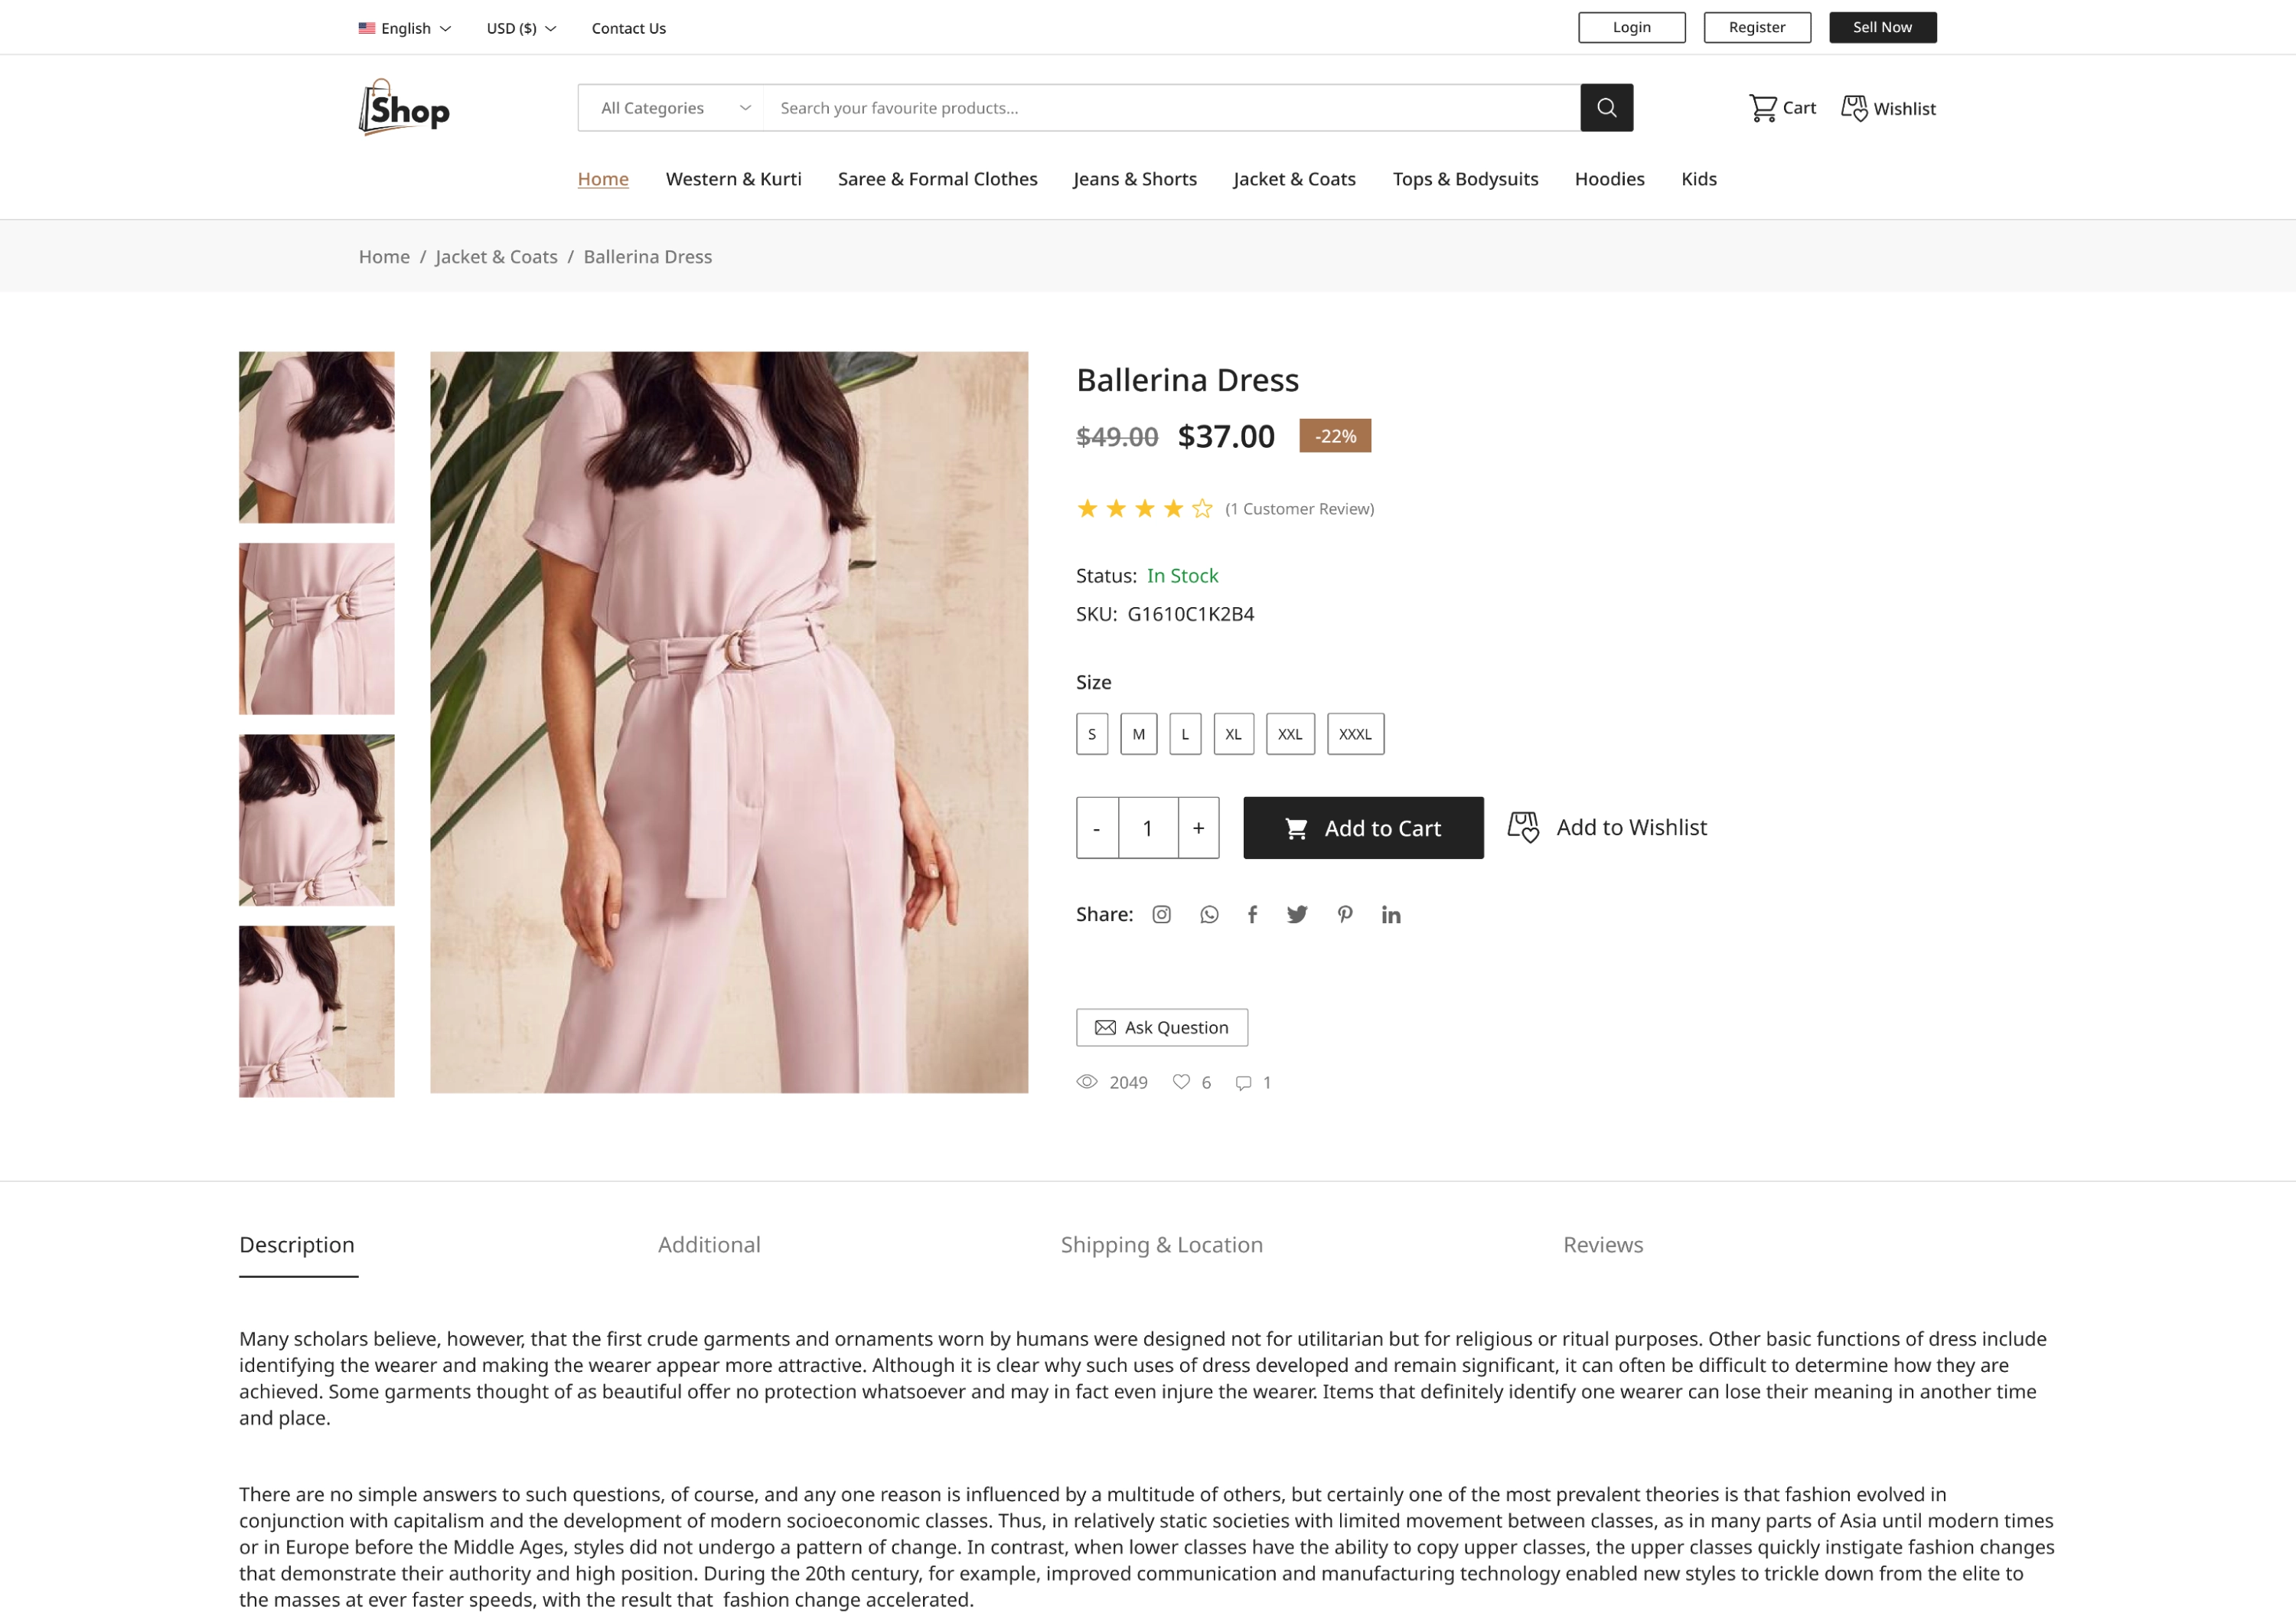Viewport: 2296px width, 1623px height.
Task: Share the product via WhatsApp
Action: (1208, 914)
